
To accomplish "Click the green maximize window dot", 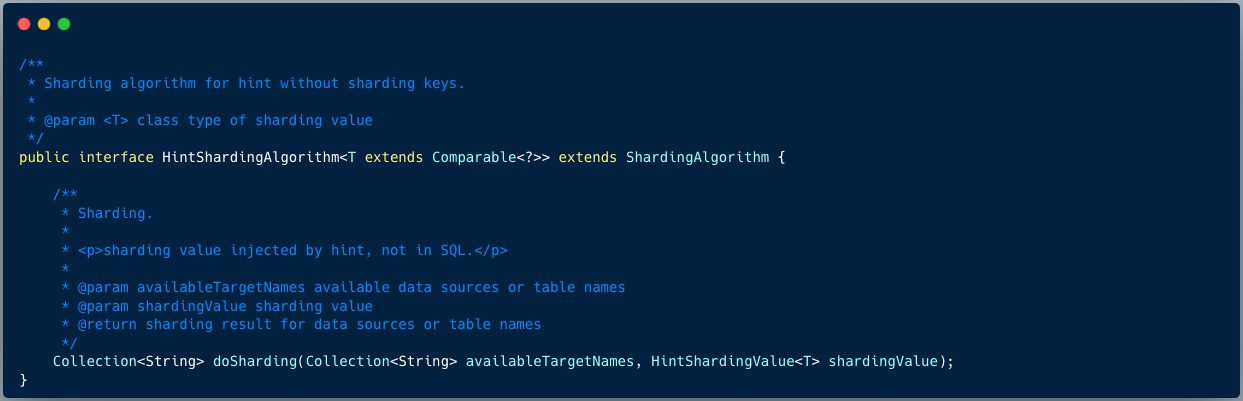I will pyautogui.click(x=64, y=24).
